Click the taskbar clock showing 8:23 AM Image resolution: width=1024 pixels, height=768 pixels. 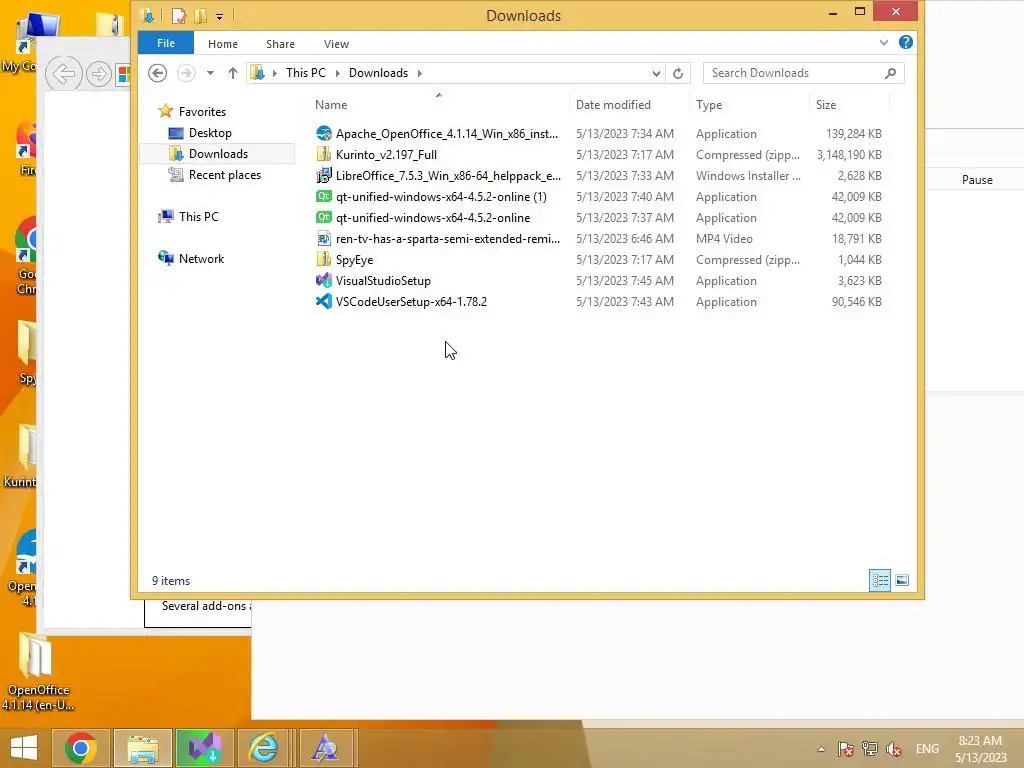[980, 749]
